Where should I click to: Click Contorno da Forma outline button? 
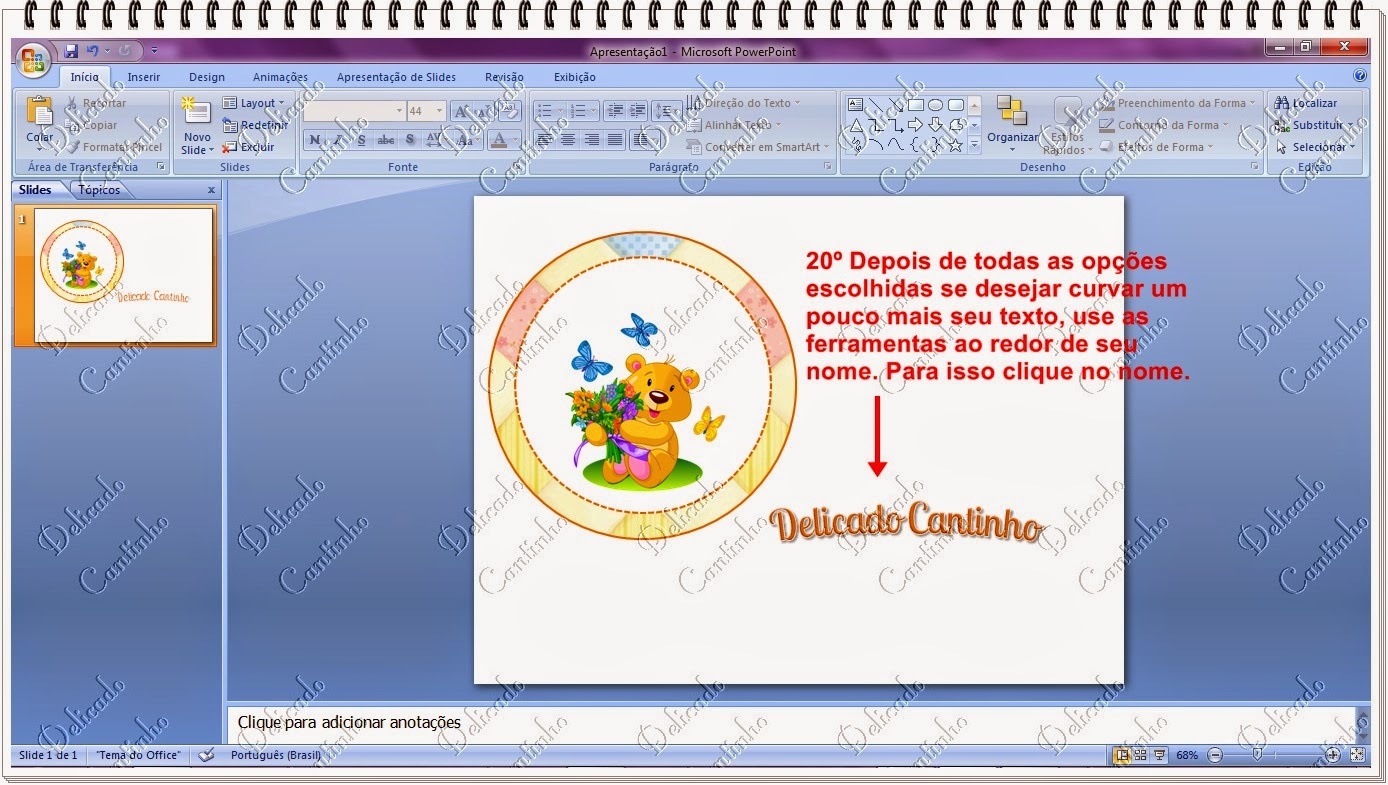[x=1164, y=125]
